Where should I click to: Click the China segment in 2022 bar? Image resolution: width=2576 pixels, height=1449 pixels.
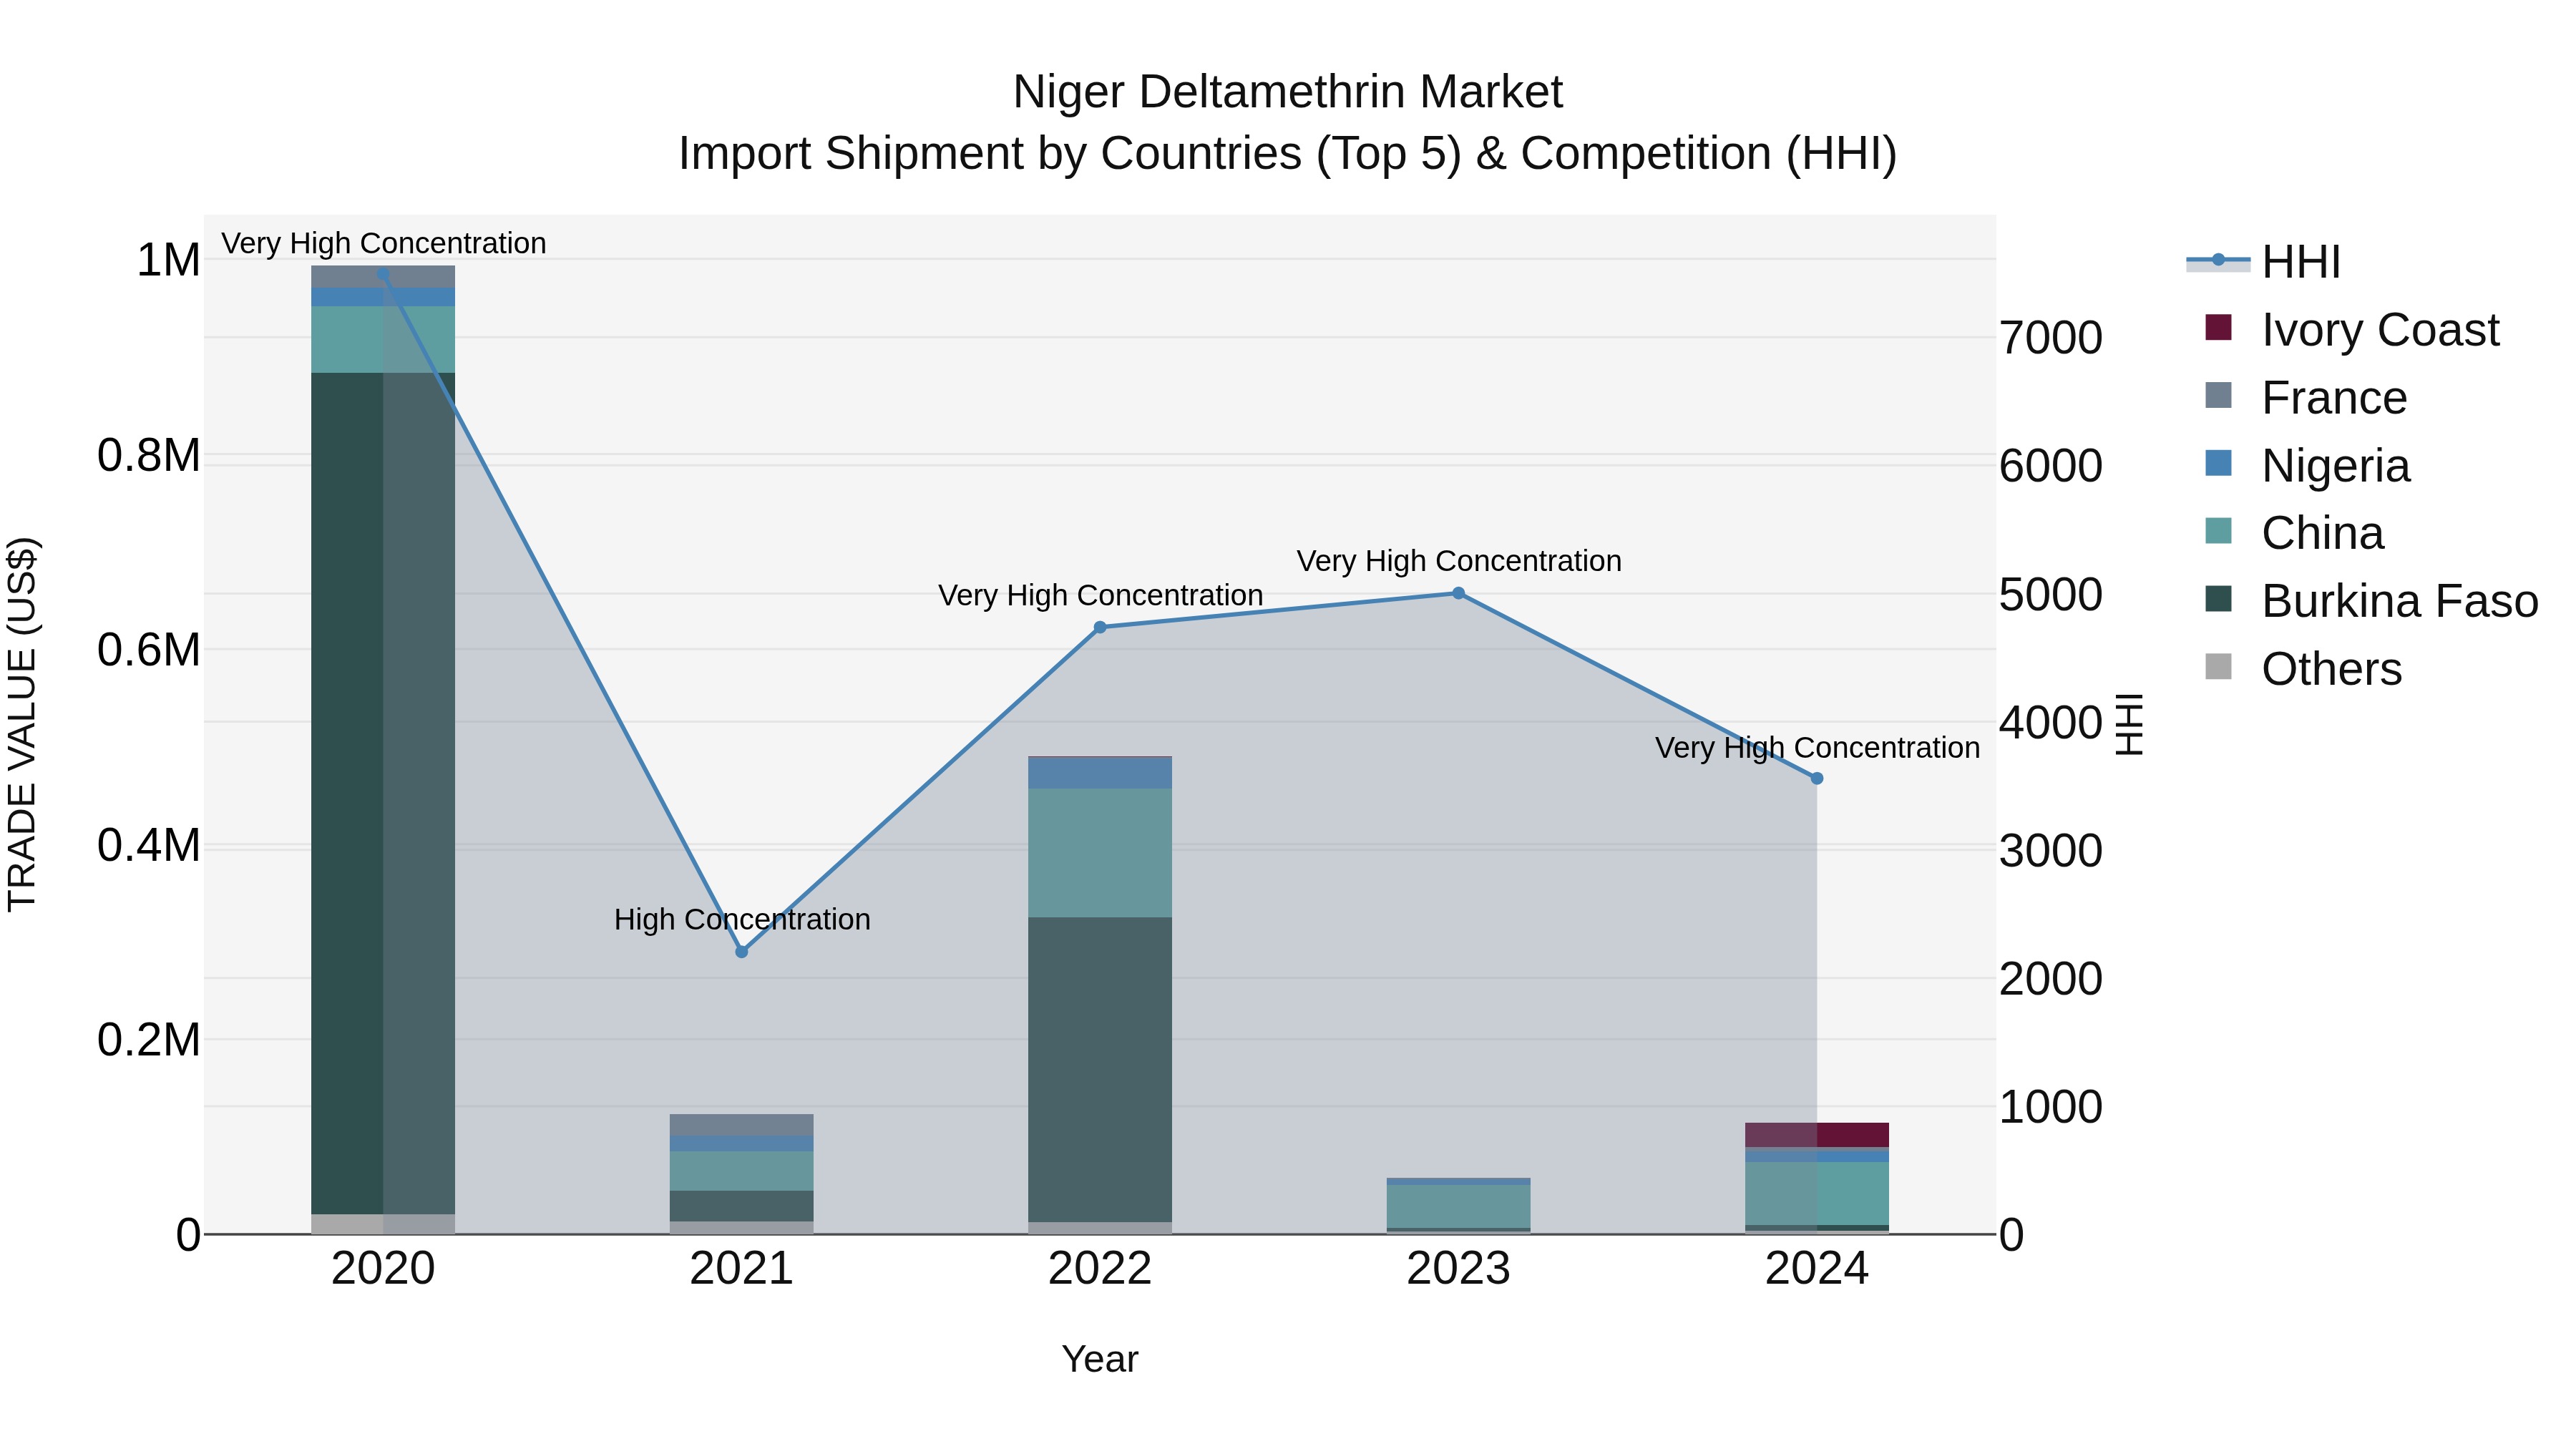click(1100, 853)
